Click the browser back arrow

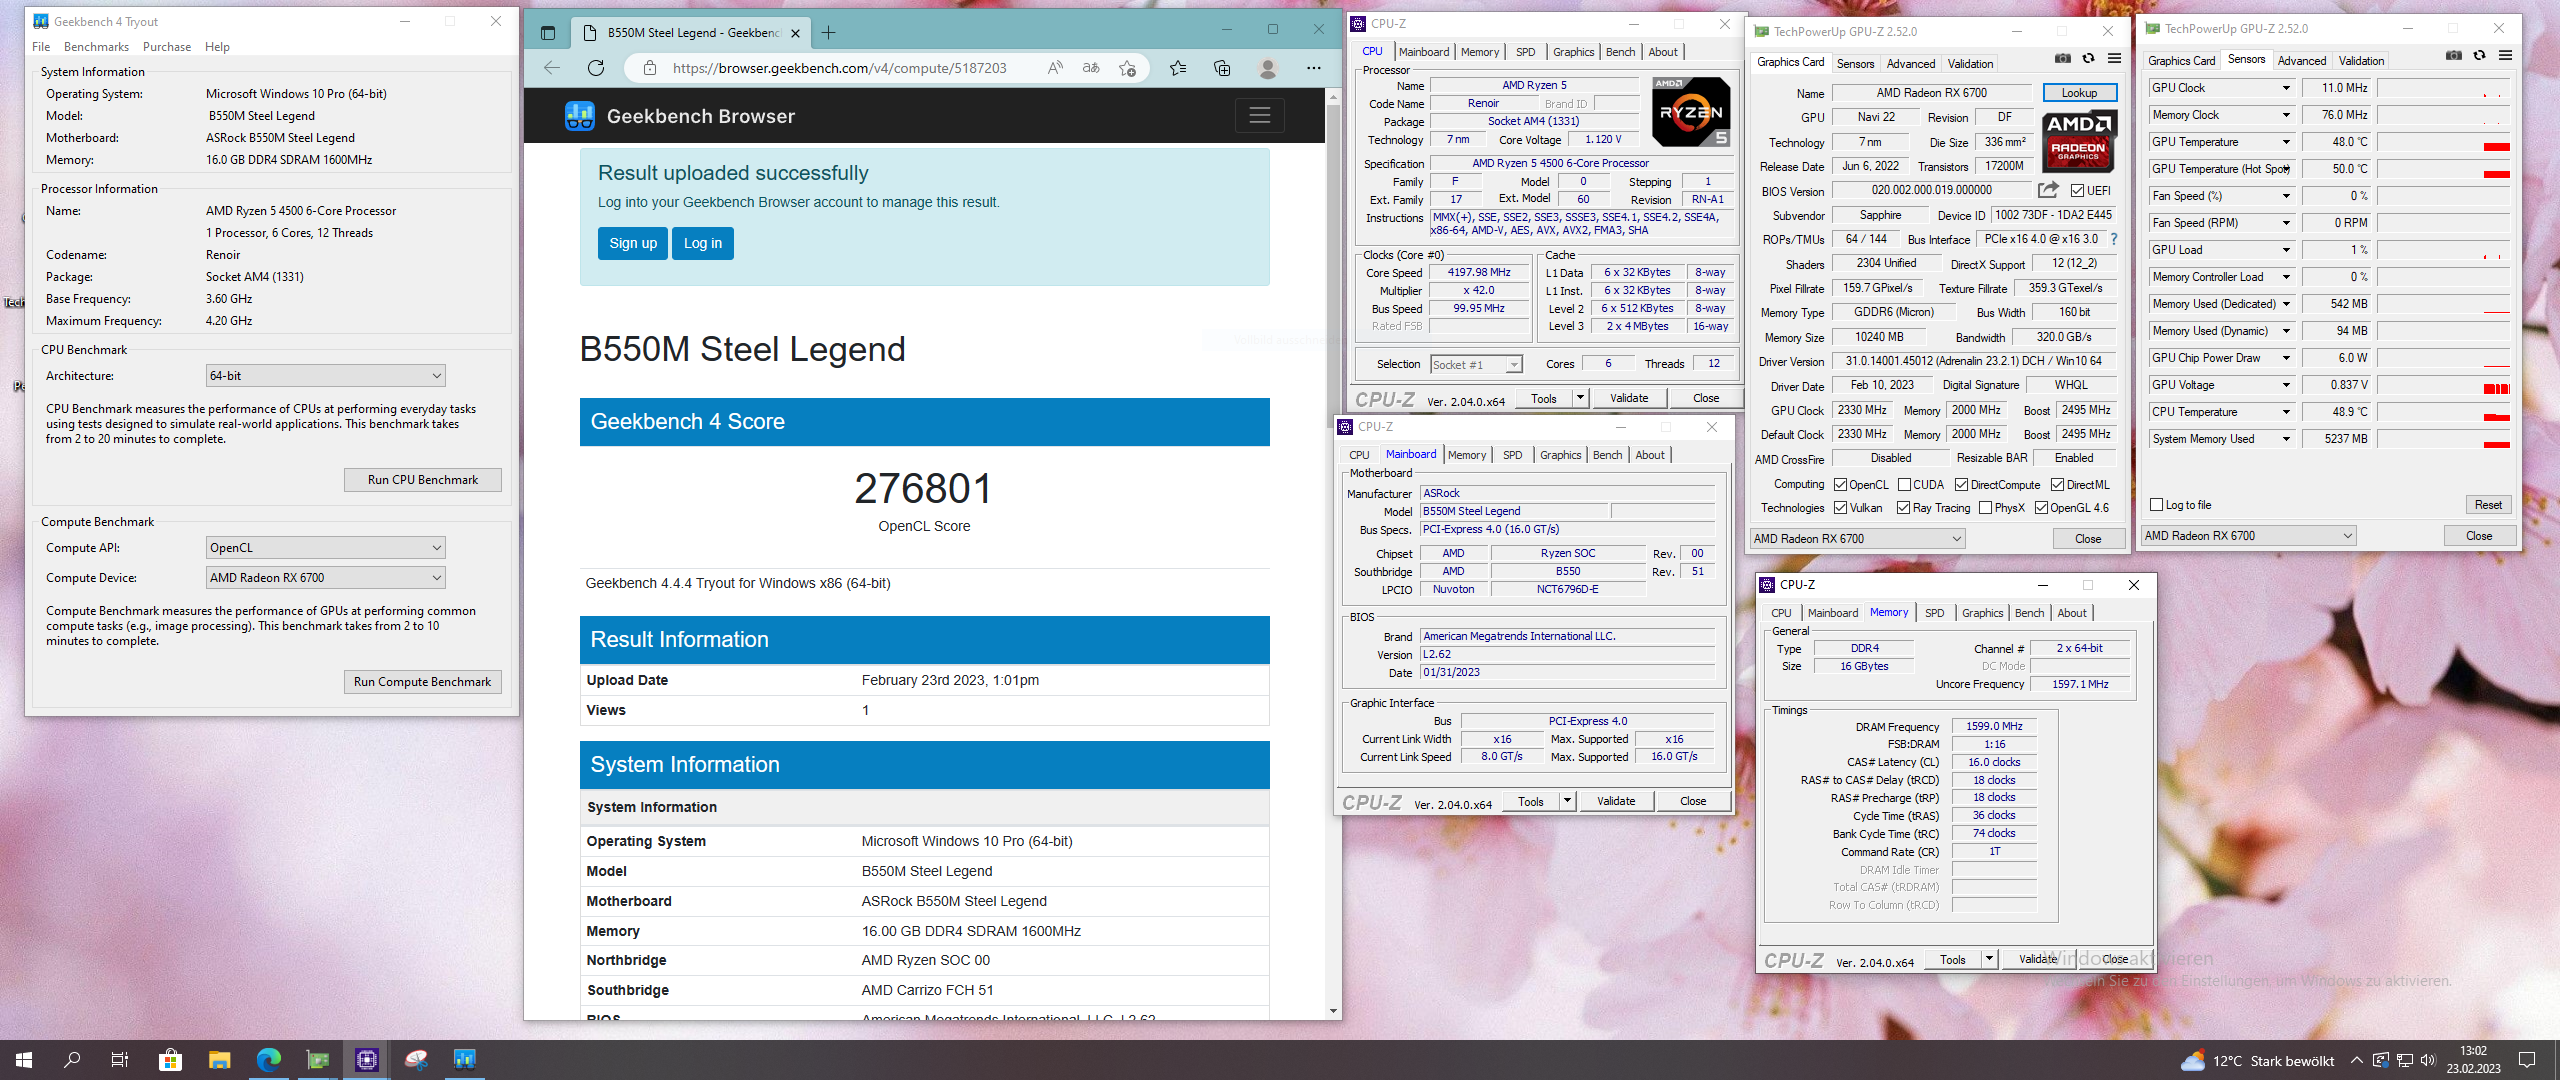click(x=552, y=68)
